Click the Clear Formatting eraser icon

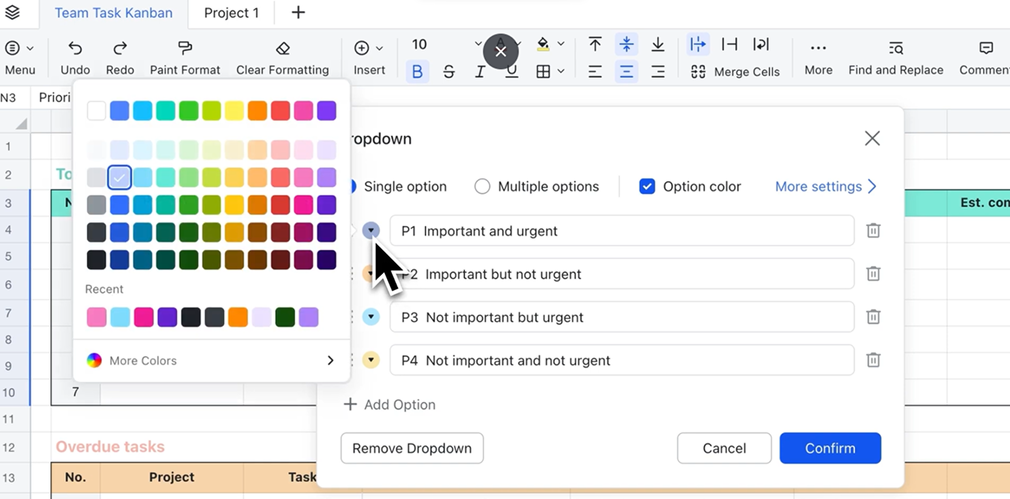(282, 48)
